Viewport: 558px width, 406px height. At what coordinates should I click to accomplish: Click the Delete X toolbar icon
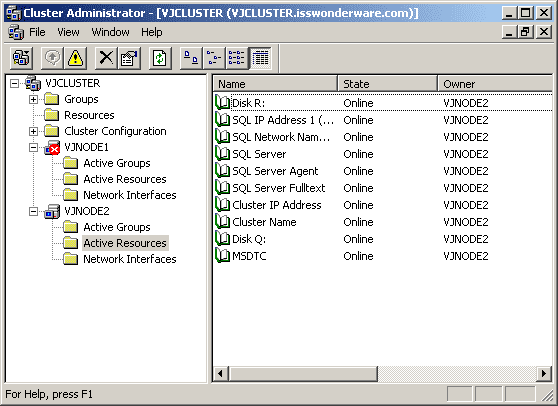[106, 58]
